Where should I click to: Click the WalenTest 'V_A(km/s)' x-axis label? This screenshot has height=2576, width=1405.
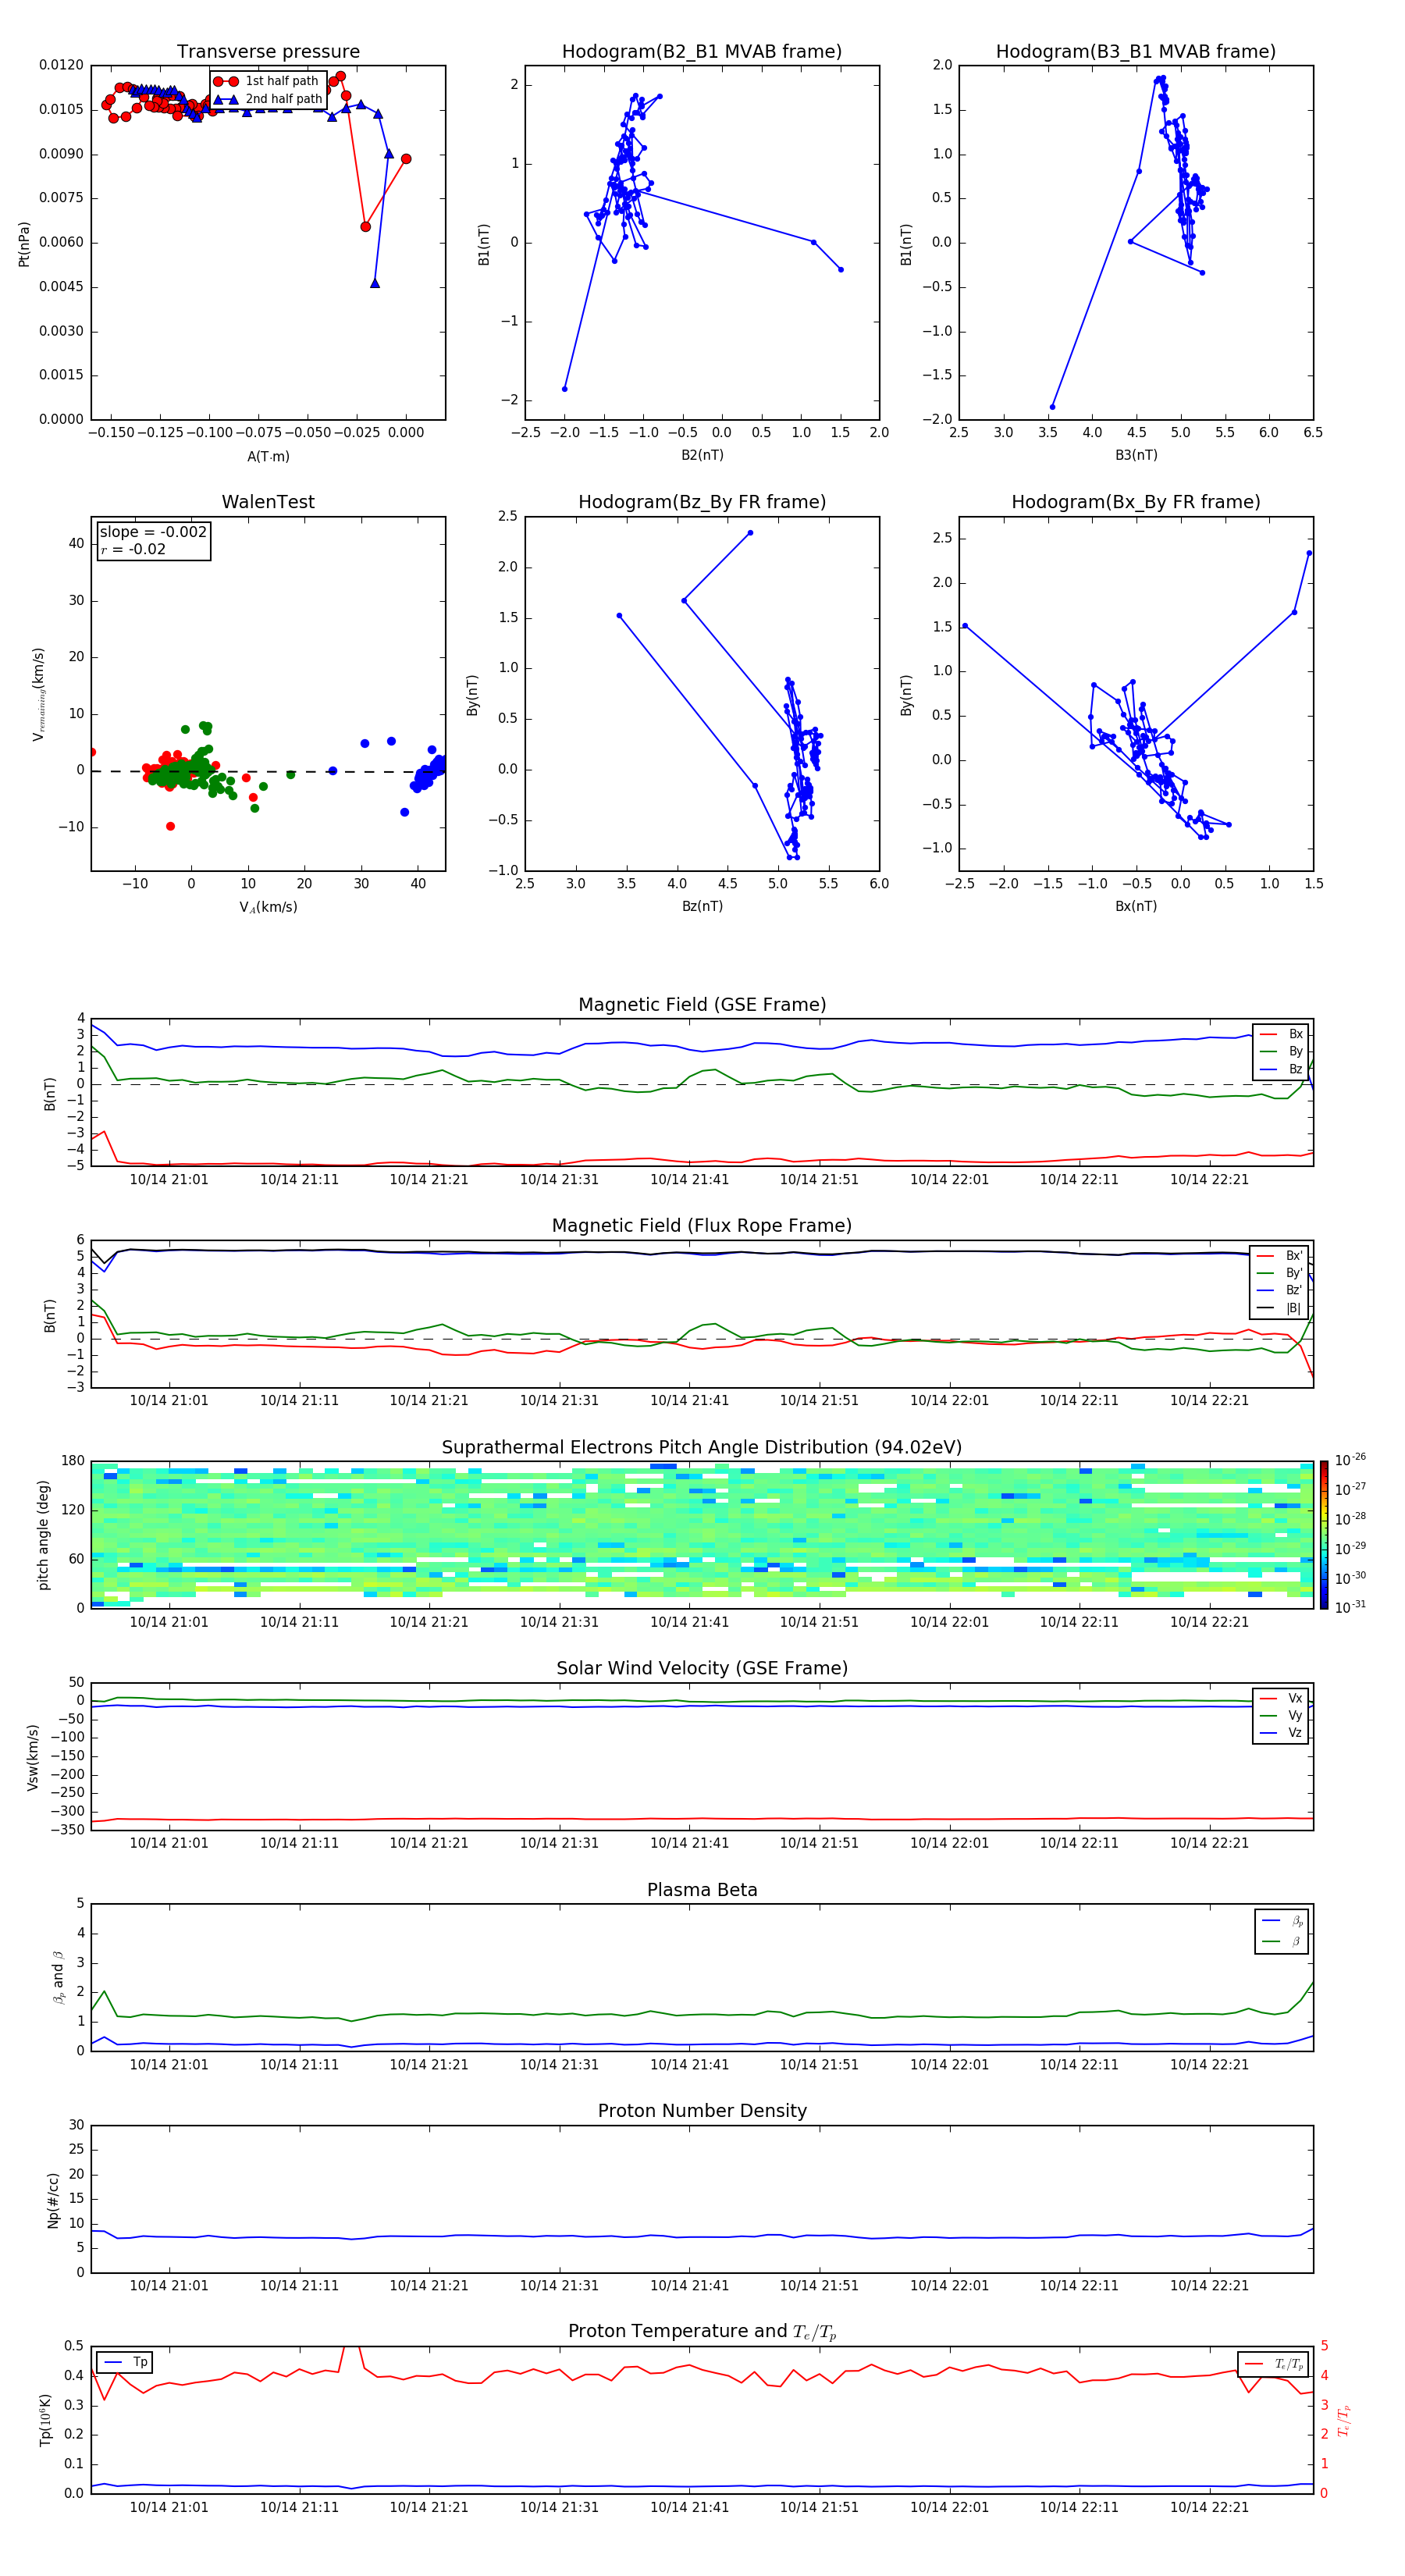268,907
